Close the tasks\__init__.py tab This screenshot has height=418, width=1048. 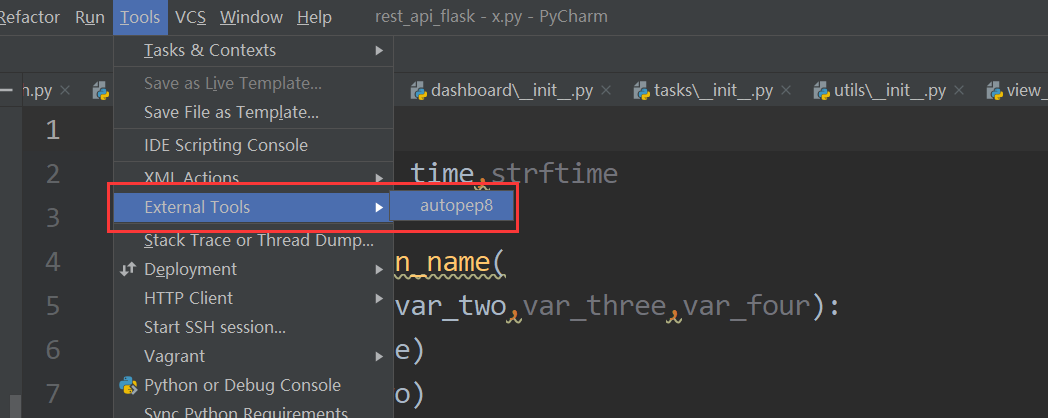pos(786,90)
